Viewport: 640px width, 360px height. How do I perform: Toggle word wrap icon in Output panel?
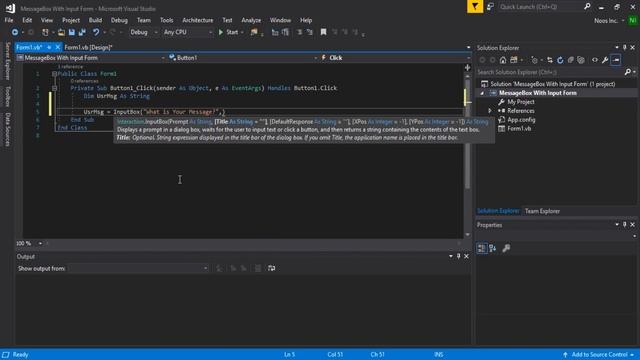point(271,268)
